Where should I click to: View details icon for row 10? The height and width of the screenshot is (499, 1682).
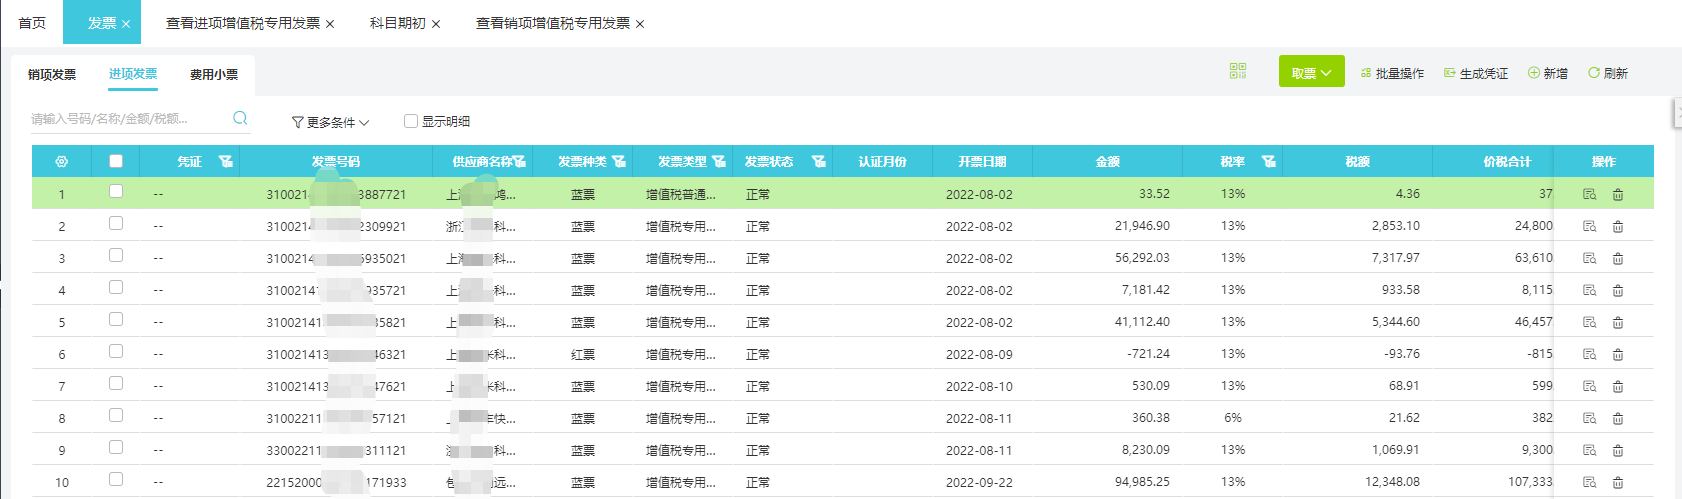pyautogui.click(x=1590, y=482)
